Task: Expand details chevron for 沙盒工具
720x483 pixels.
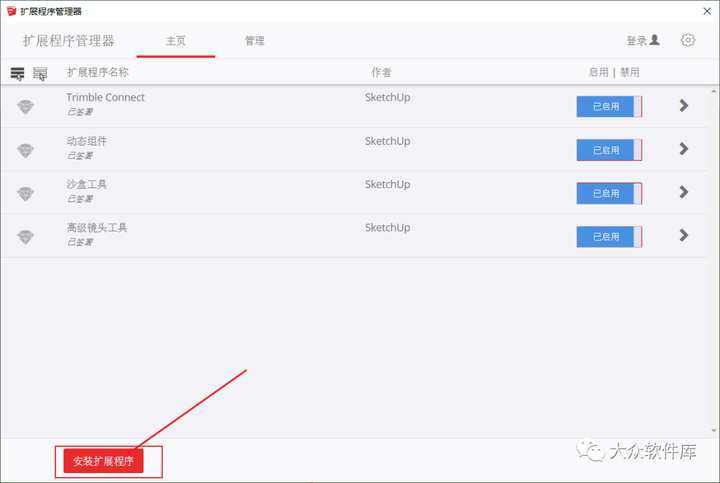Action: click(x=684, y=192)
